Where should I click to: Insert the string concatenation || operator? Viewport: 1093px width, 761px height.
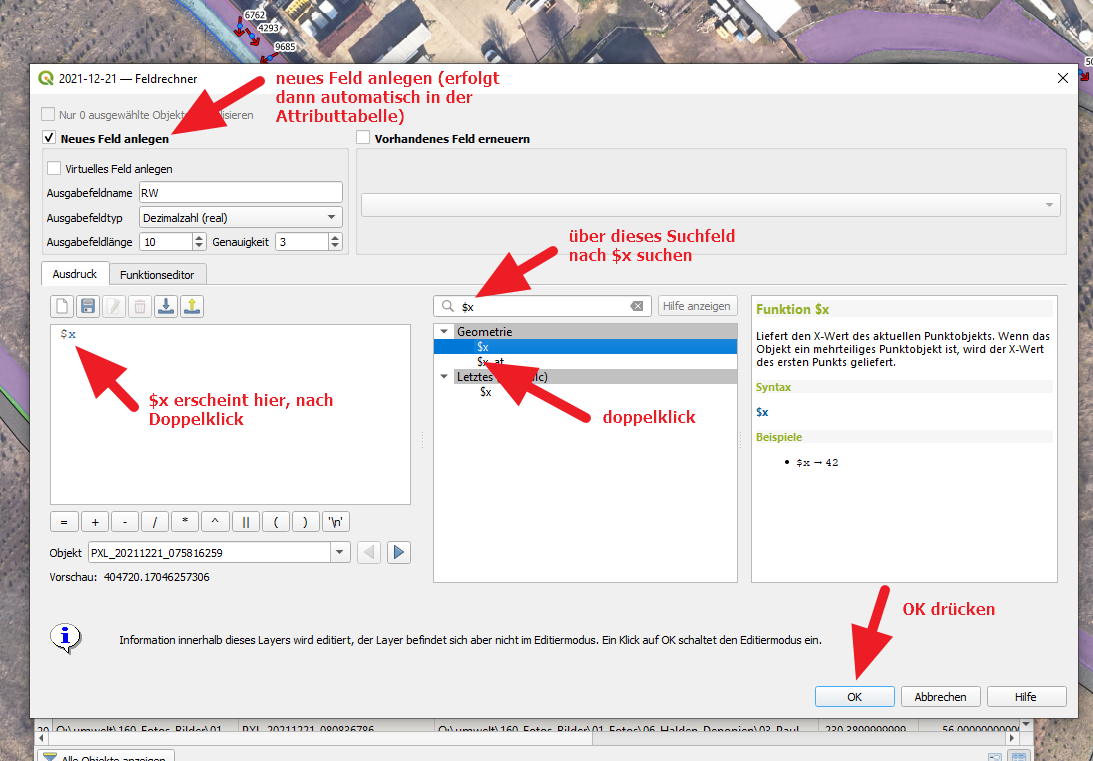pyautogui.click(x=245, y=522)
